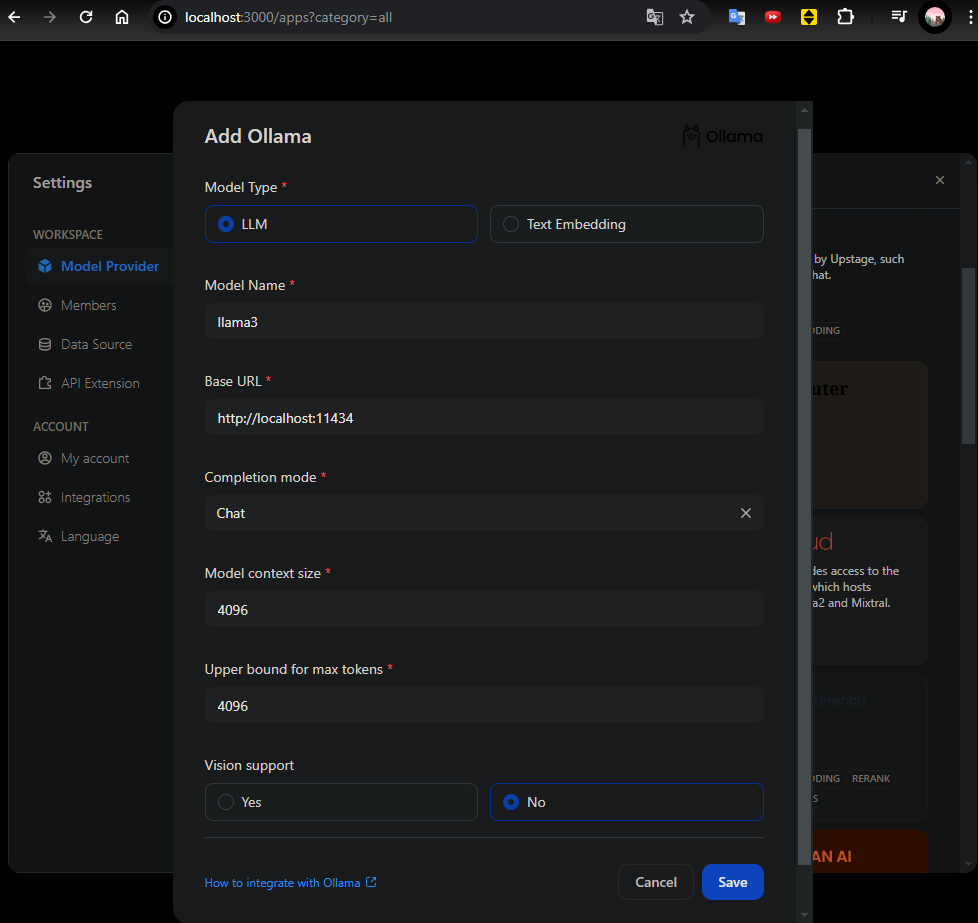Click the Members icon in settings sidebar
Screen dimensions: 978x923
(45, 305)
